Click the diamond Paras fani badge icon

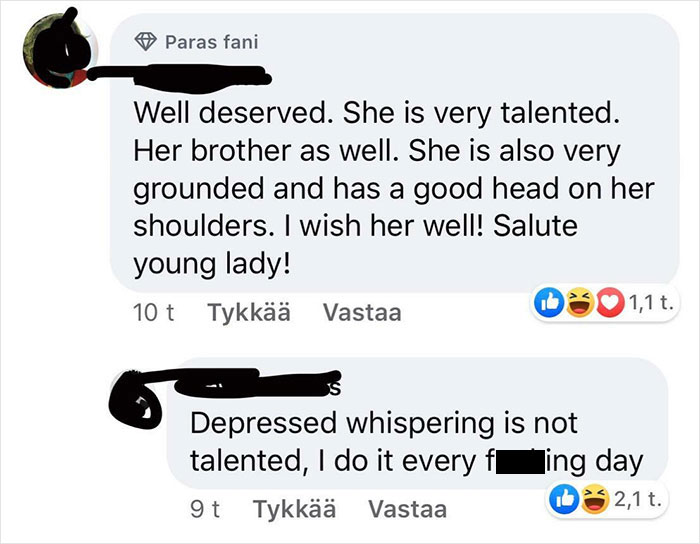146,42
